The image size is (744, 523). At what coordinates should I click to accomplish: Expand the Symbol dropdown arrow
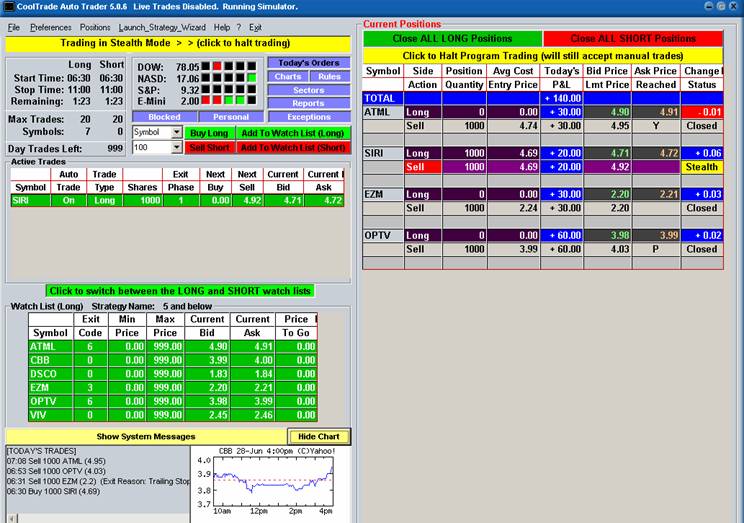tap(177, 132)
